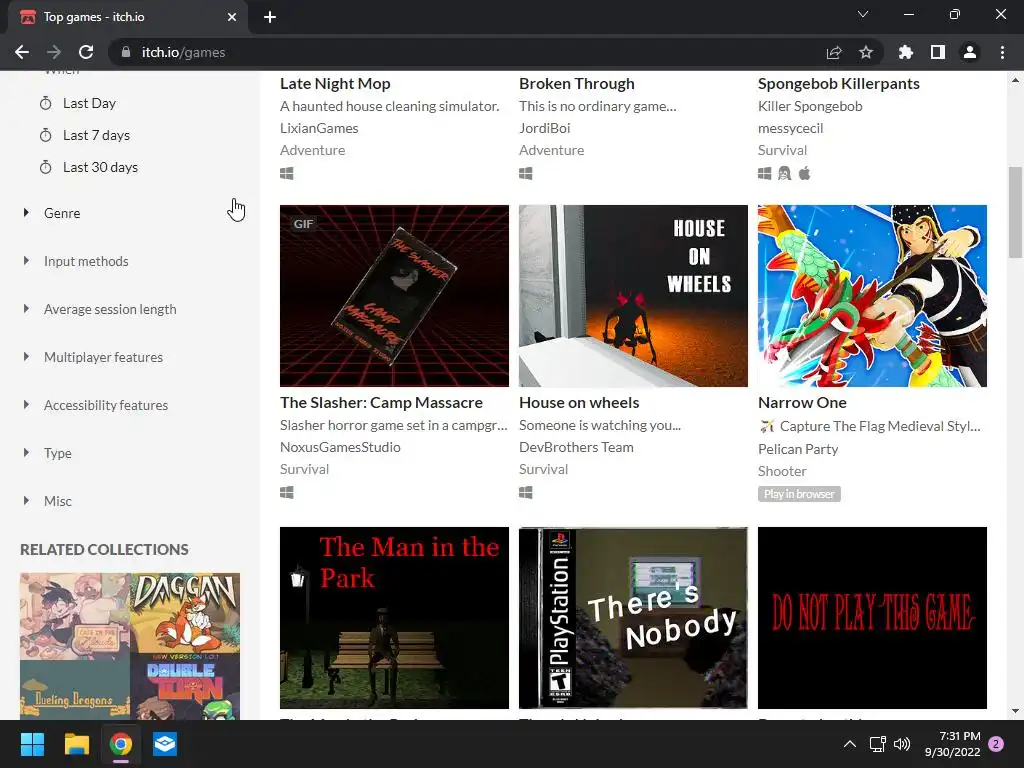Screen dimensions: 1024x768
Task: Visit LixianGames developer page
Action: tap(319, 128)
